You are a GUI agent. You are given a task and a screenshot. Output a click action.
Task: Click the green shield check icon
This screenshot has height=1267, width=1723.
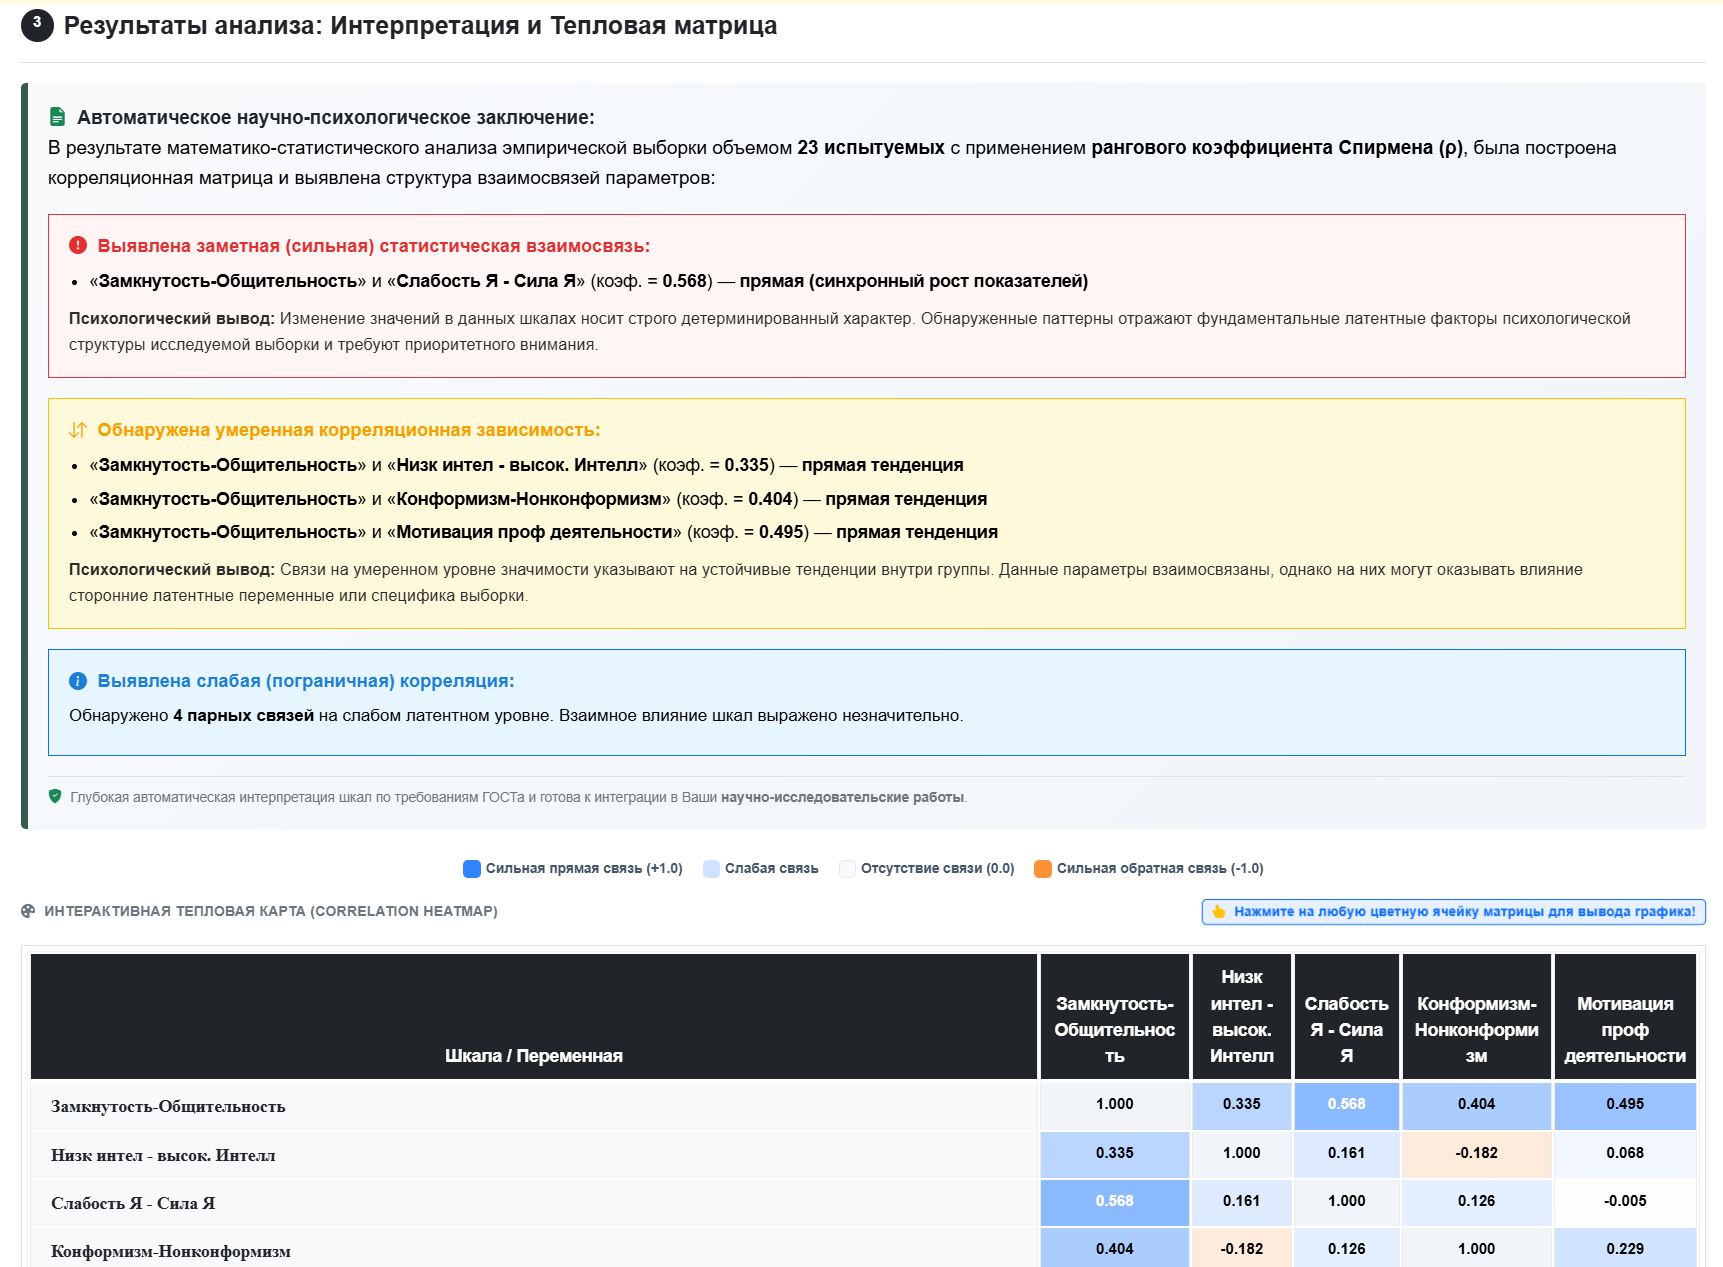pos(55,797)
